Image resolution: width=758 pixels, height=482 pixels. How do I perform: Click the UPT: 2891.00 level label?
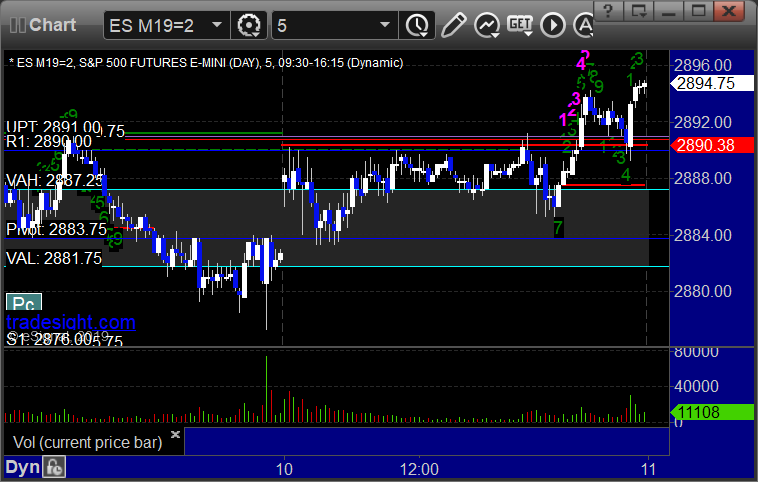point(53,127)
